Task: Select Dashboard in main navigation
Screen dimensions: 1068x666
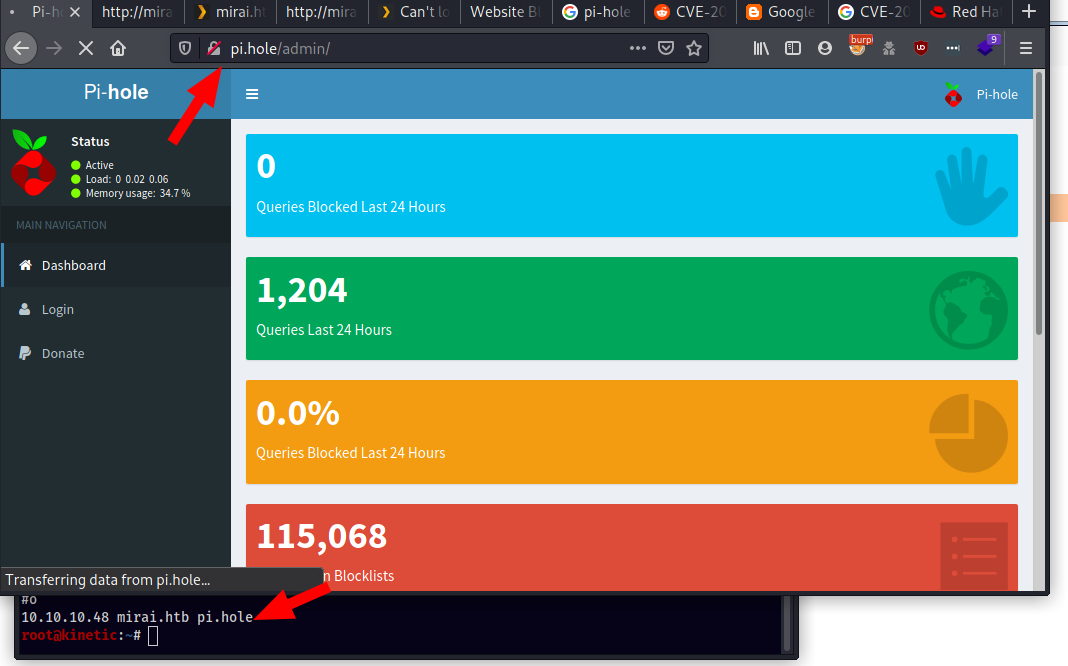Action: [73, 265]
